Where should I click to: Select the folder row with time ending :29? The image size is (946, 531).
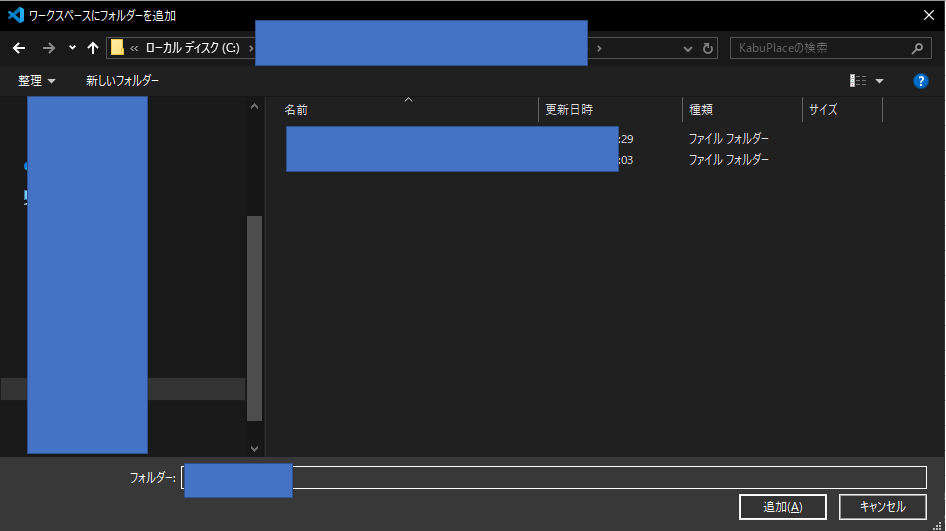pos(528,139)
